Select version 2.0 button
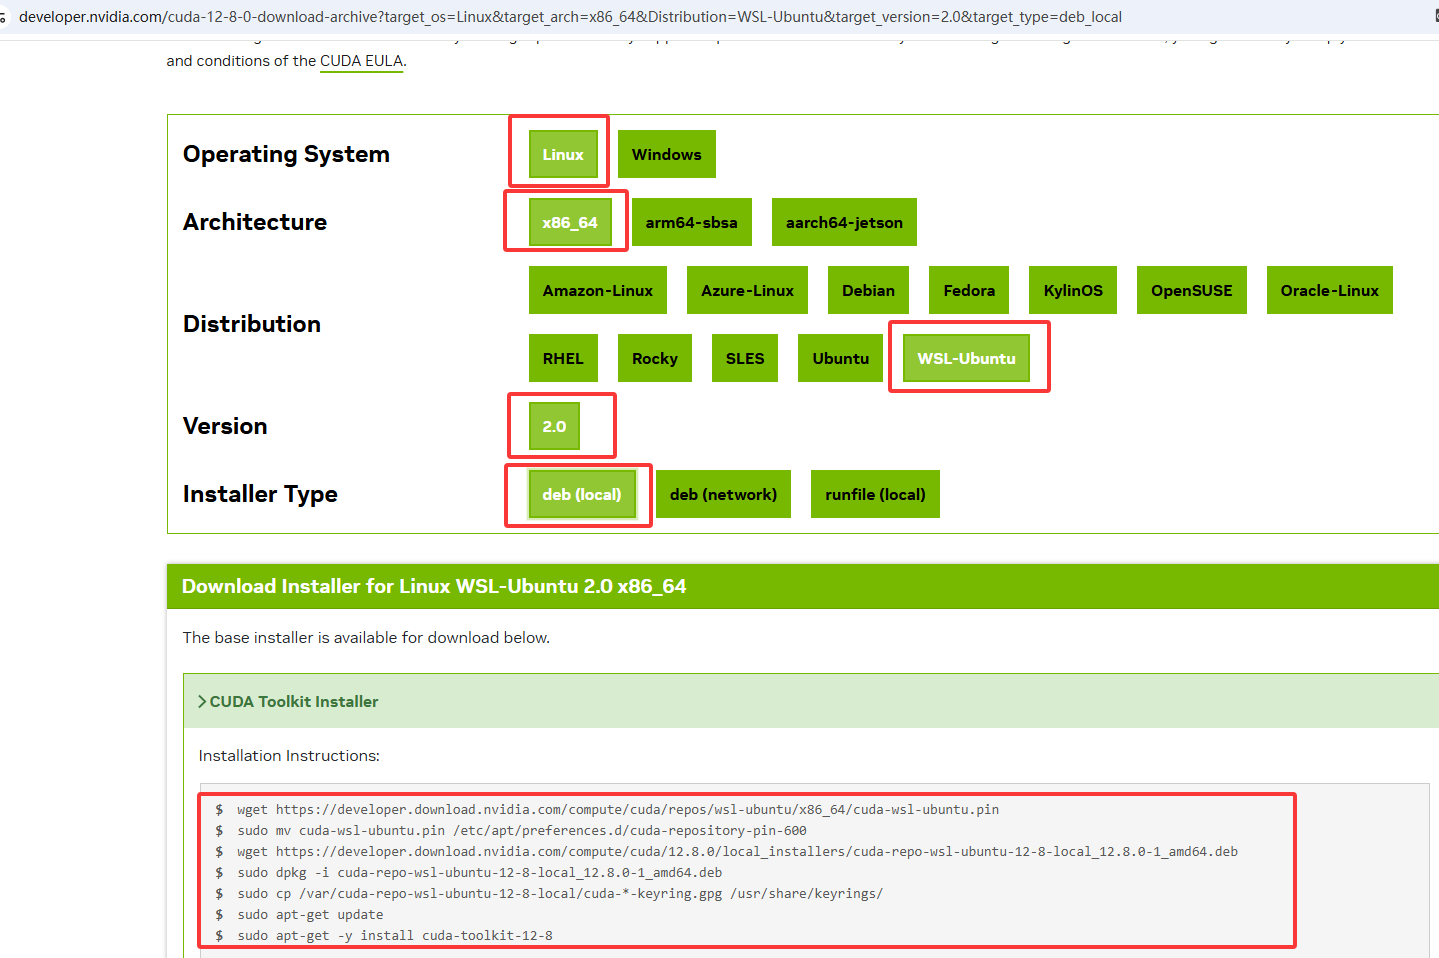 point(554,426)
